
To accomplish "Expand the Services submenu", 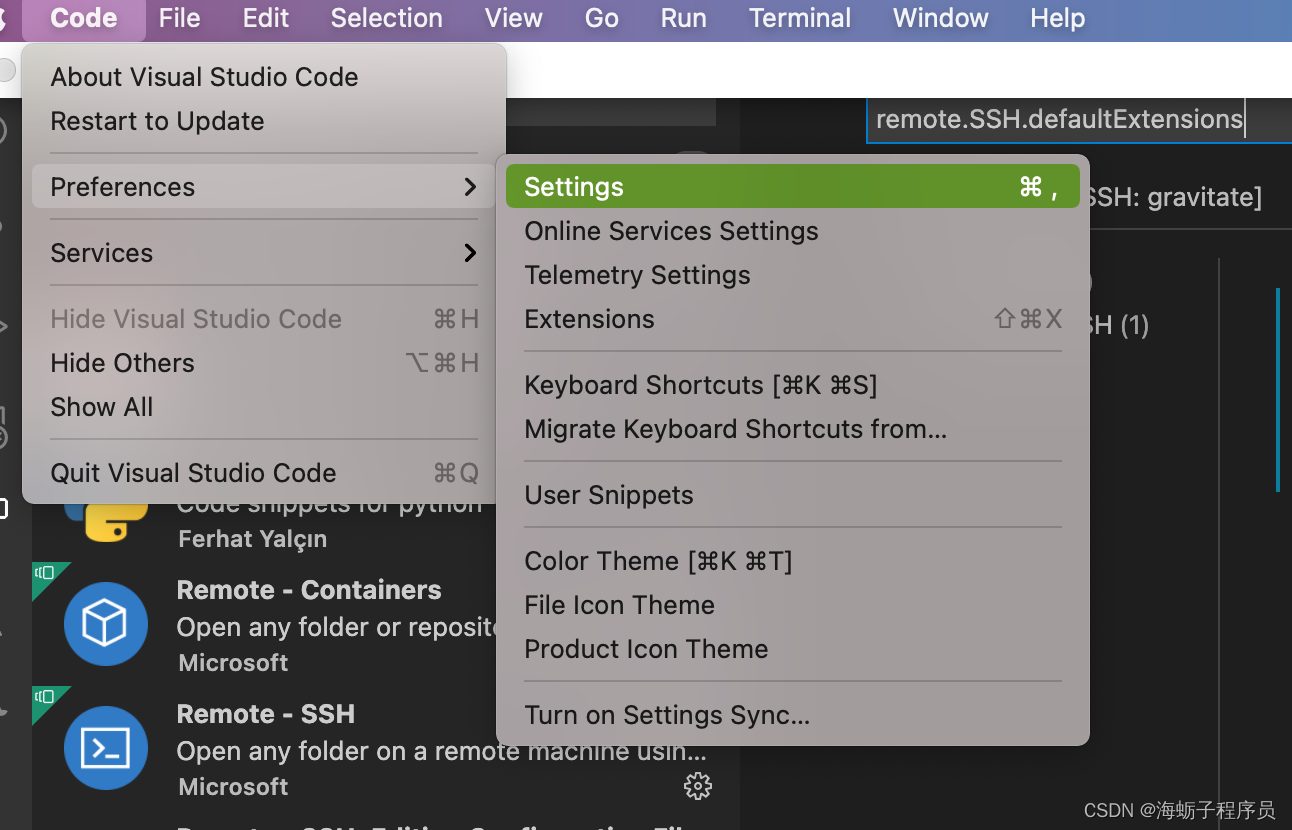I will (x=264, y=253).
